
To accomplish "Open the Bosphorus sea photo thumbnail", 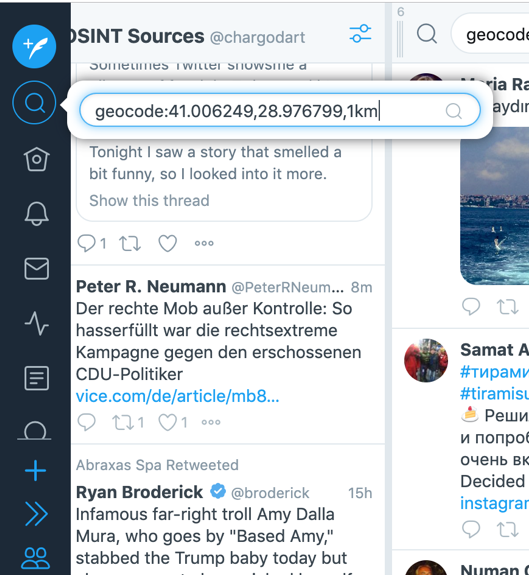I will pos(495,207).
